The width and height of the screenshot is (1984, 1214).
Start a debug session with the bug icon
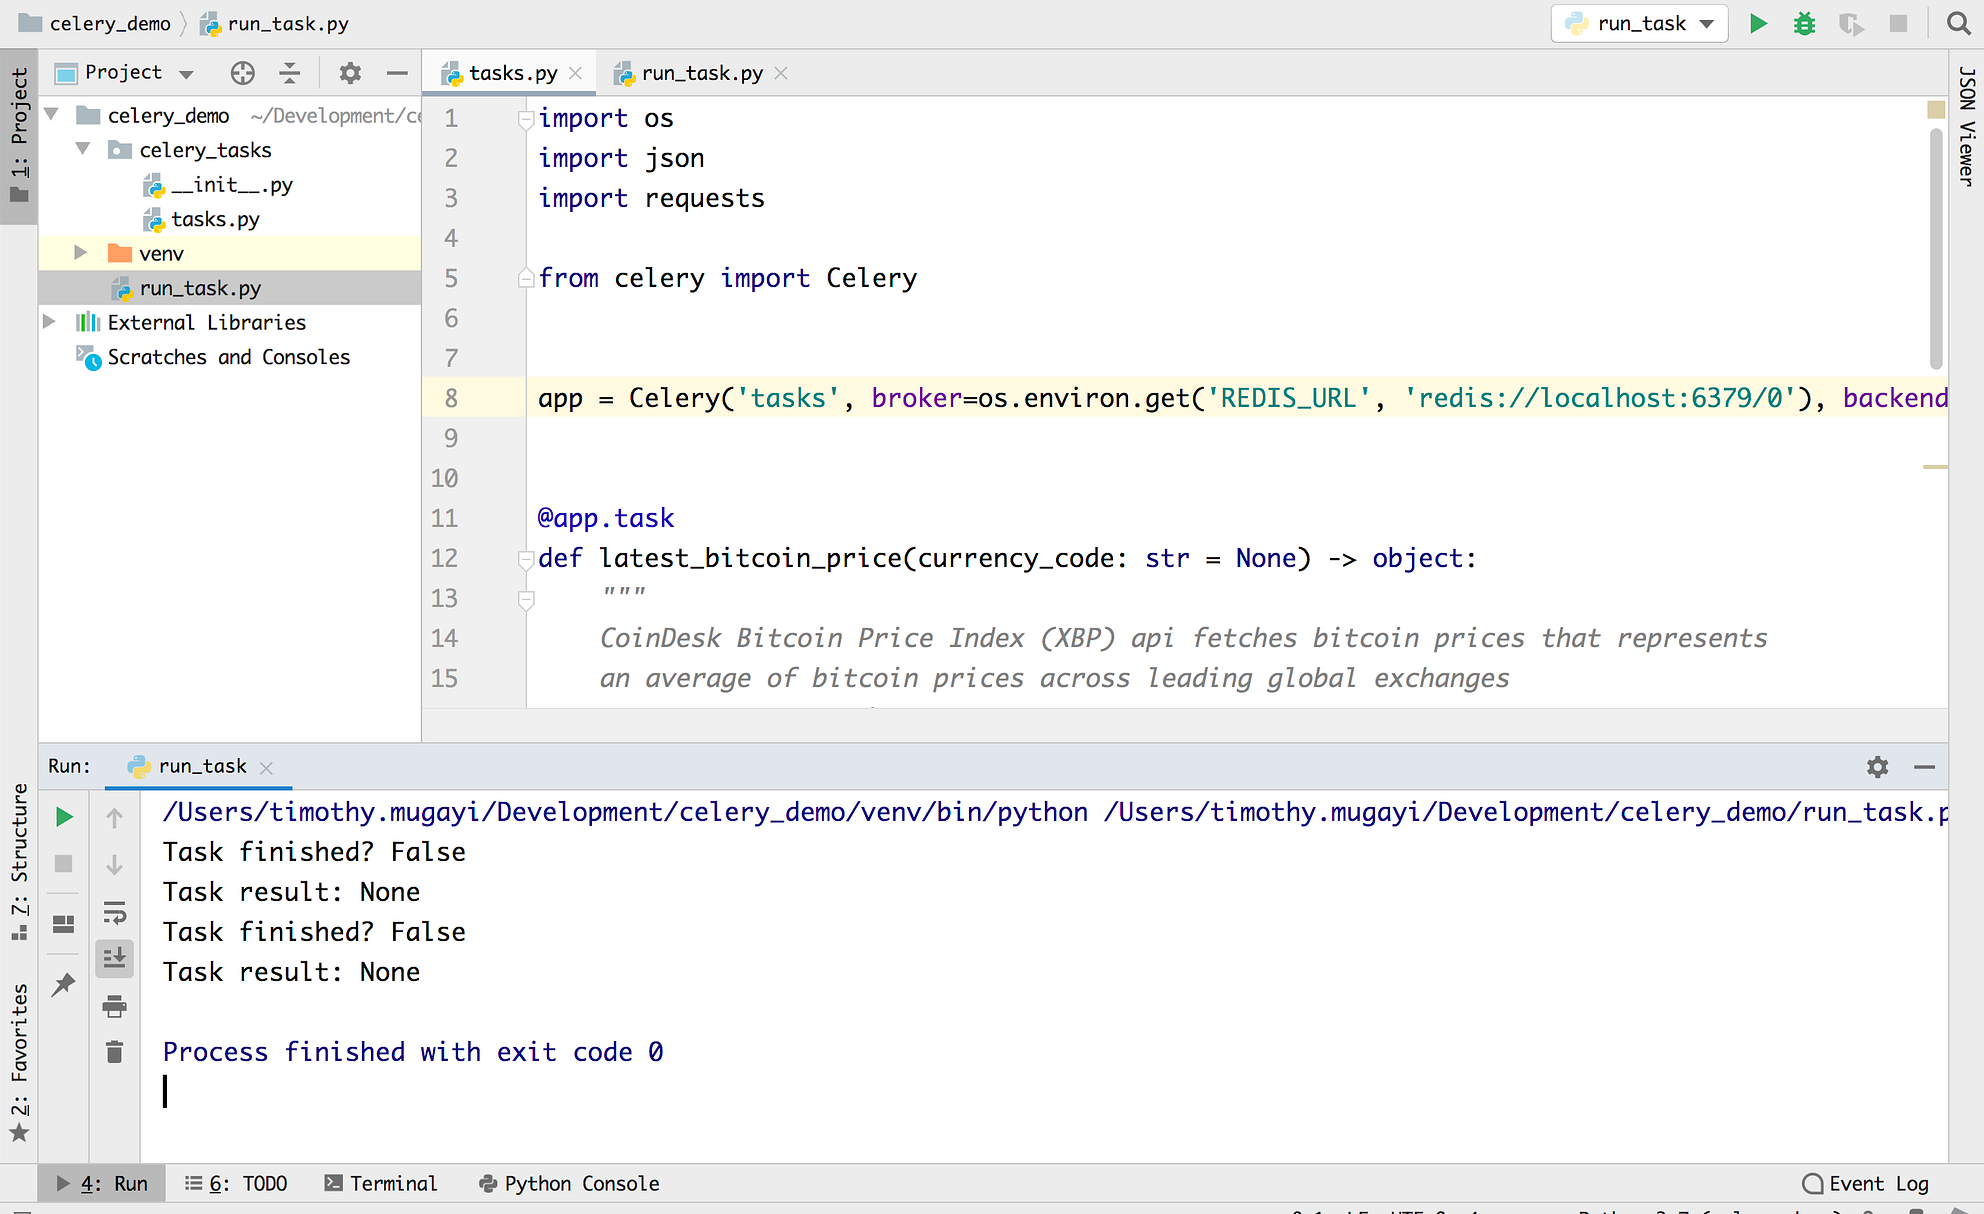click(x=1804, y=23)
